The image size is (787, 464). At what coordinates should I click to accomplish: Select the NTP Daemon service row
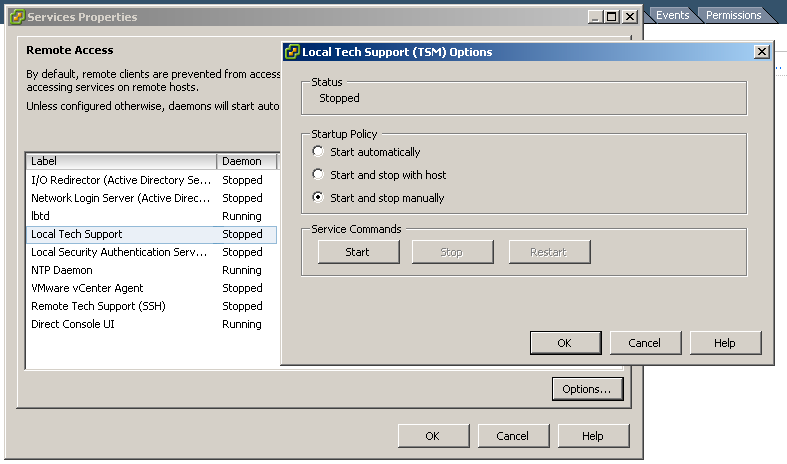[151, 270]
